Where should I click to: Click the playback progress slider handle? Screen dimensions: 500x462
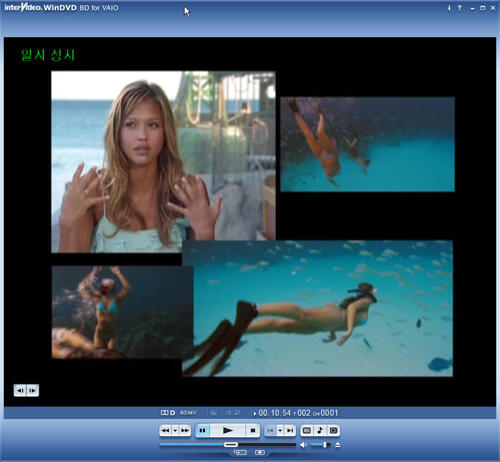[x=231, y=445]
